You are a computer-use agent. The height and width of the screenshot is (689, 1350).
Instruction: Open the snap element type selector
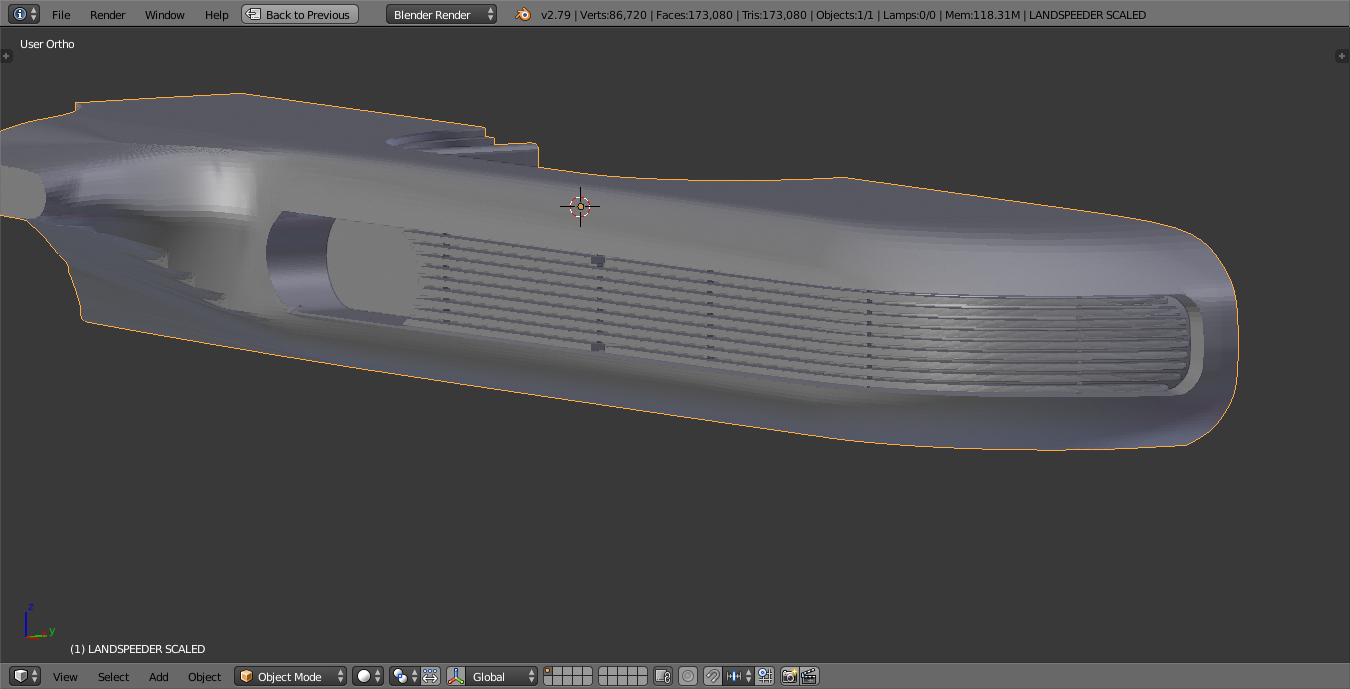point(738,677)
